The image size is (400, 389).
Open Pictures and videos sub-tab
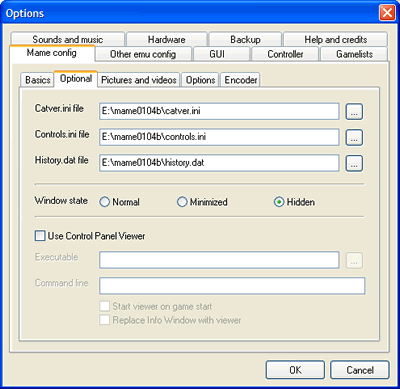click(139, 80)
